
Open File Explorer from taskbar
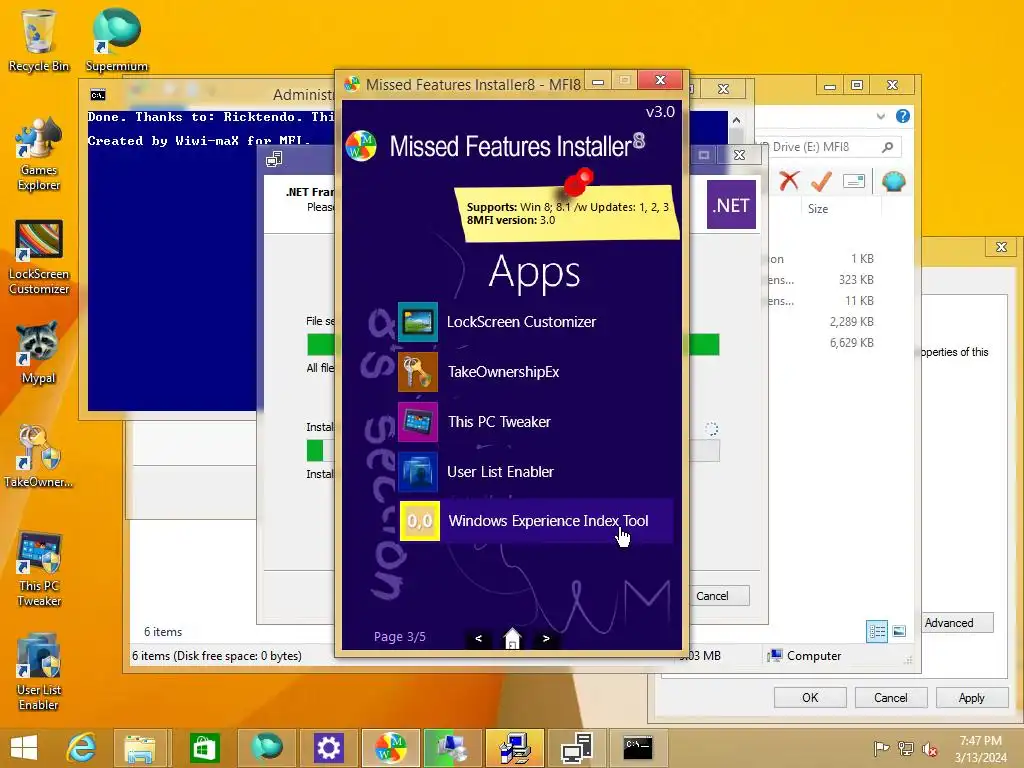click(x=140, y=748)
